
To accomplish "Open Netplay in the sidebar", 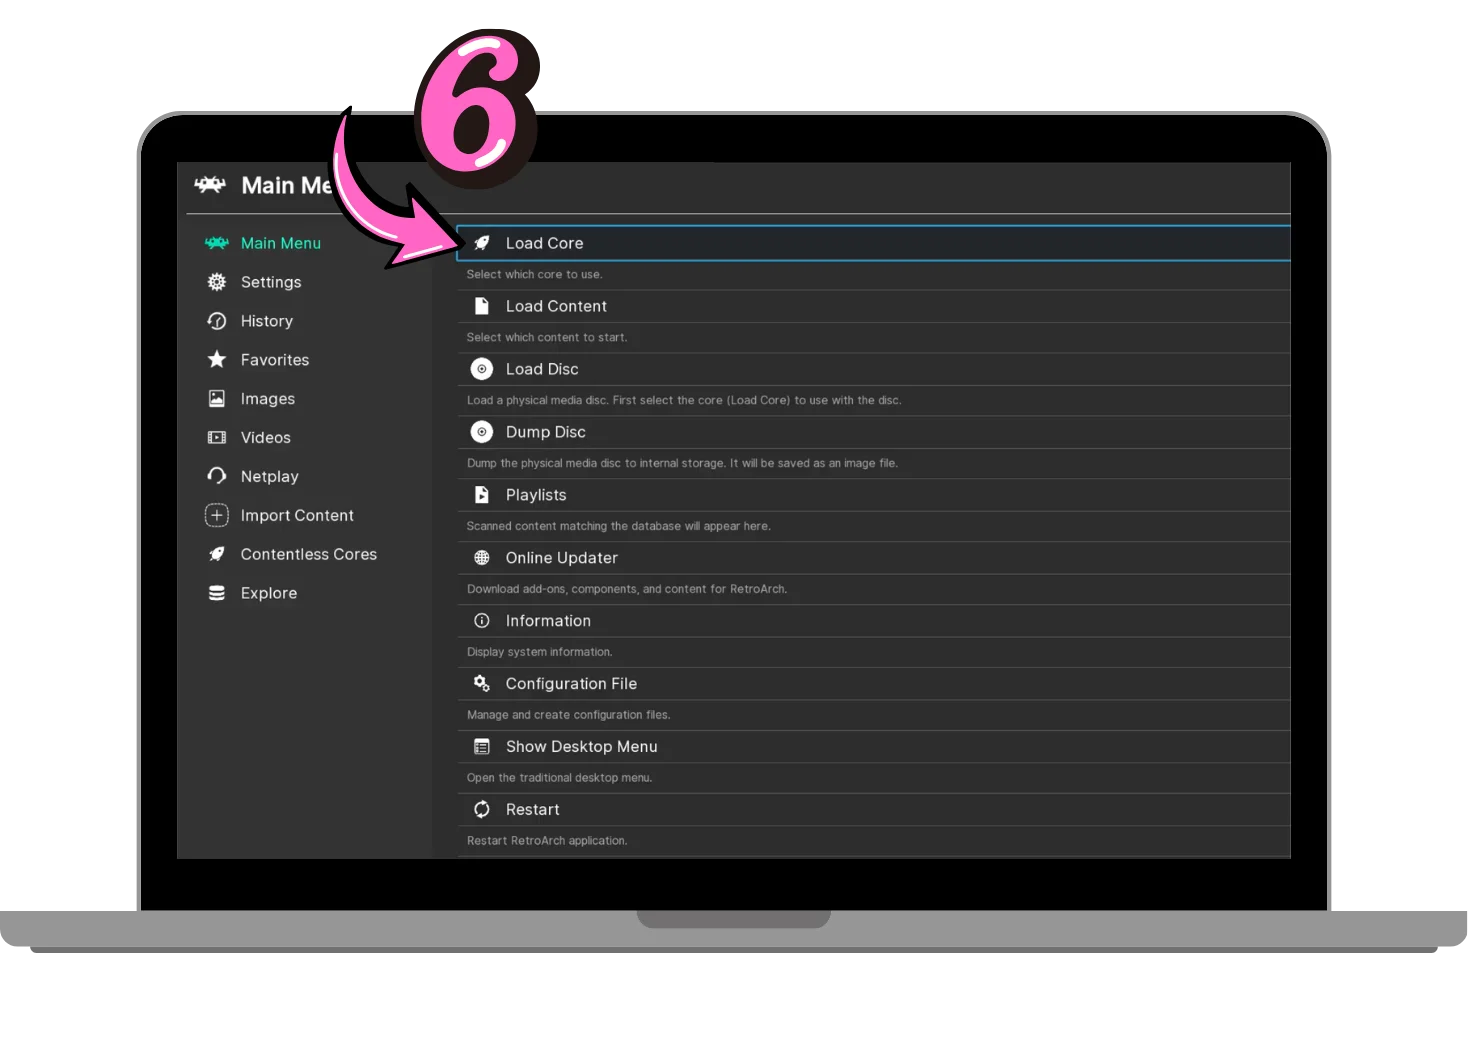I will click(x=270, y=477).
